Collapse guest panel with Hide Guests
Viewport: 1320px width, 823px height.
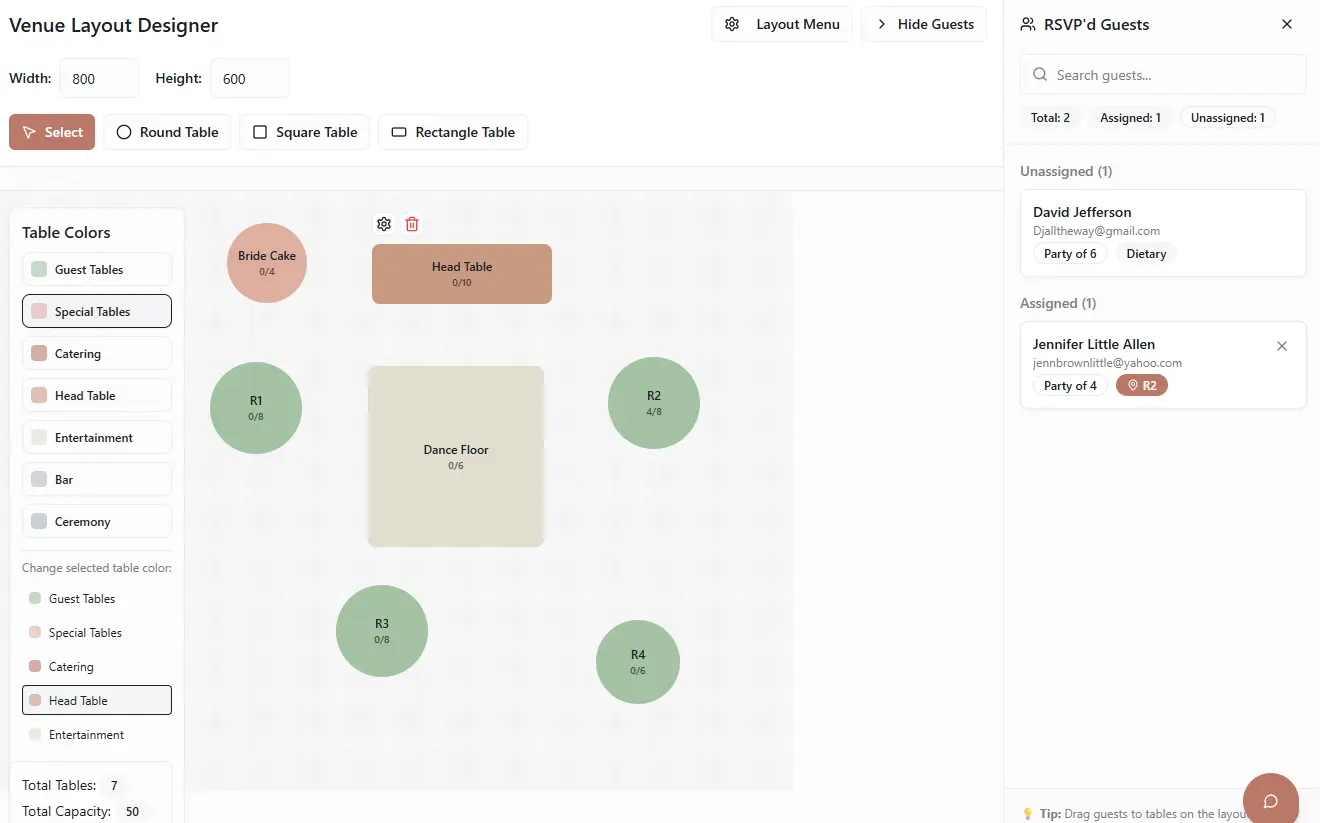924,24
